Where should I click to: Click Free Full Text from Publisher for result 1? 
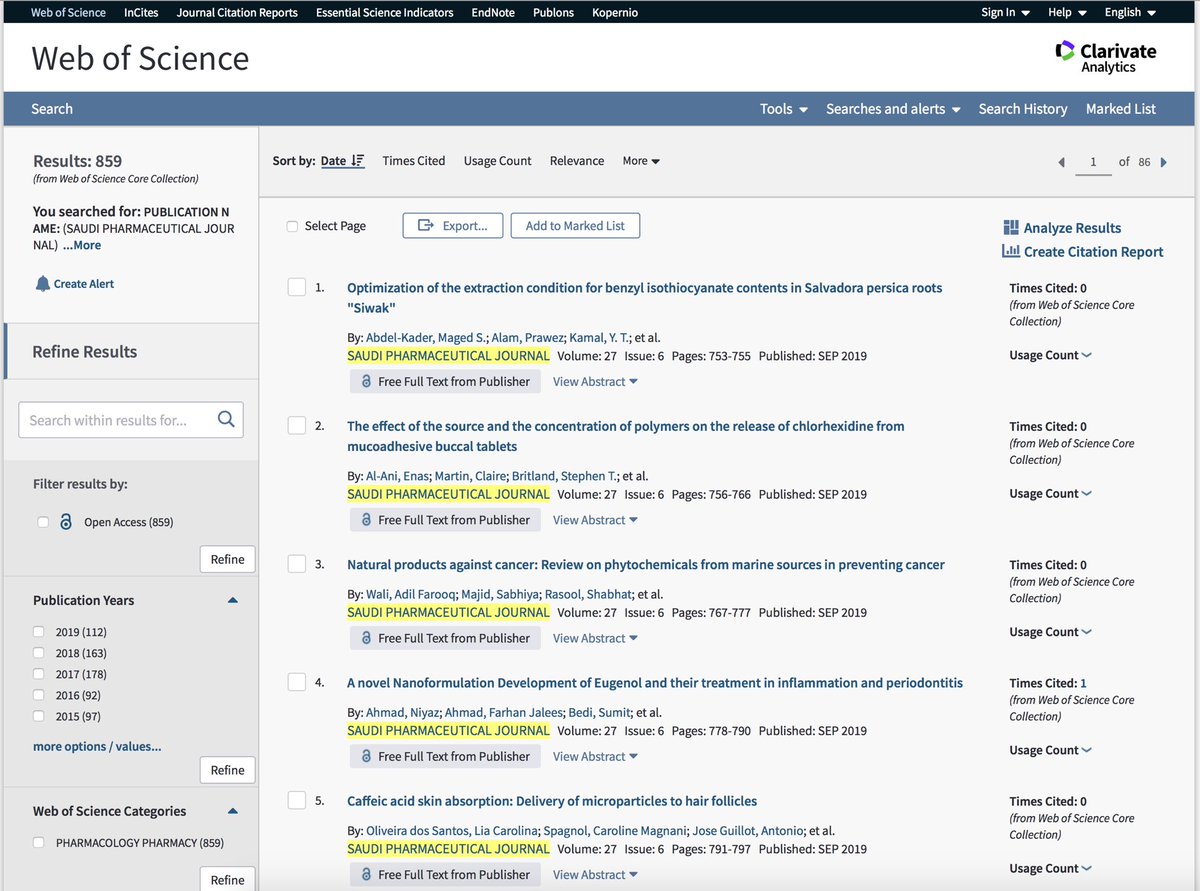[x=445, y=381]
